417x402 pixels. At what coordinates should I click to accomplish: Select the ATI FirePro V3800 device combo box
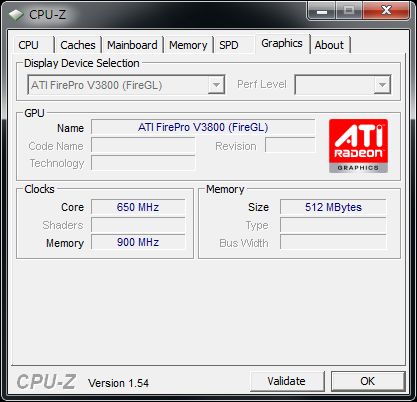tap(126, 85)
